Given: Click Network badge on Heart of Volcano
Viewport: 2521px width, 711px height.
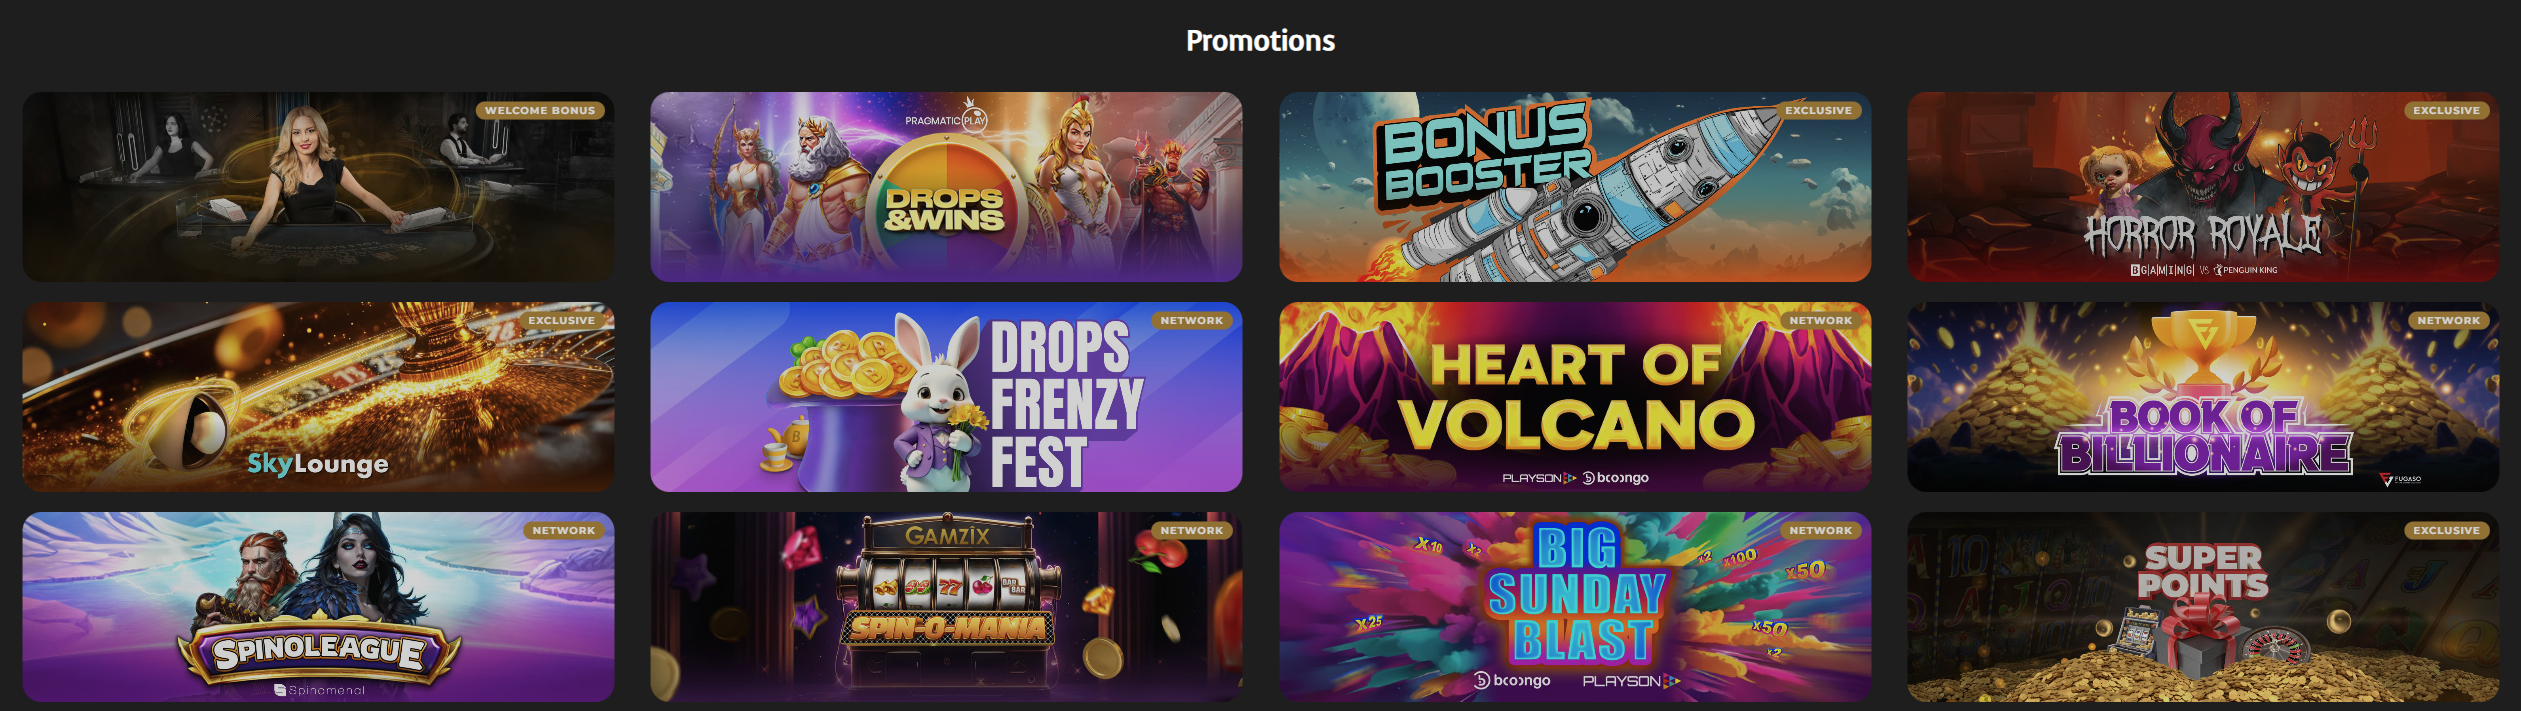Looking at the screenshot, I should coord(1820,321).
